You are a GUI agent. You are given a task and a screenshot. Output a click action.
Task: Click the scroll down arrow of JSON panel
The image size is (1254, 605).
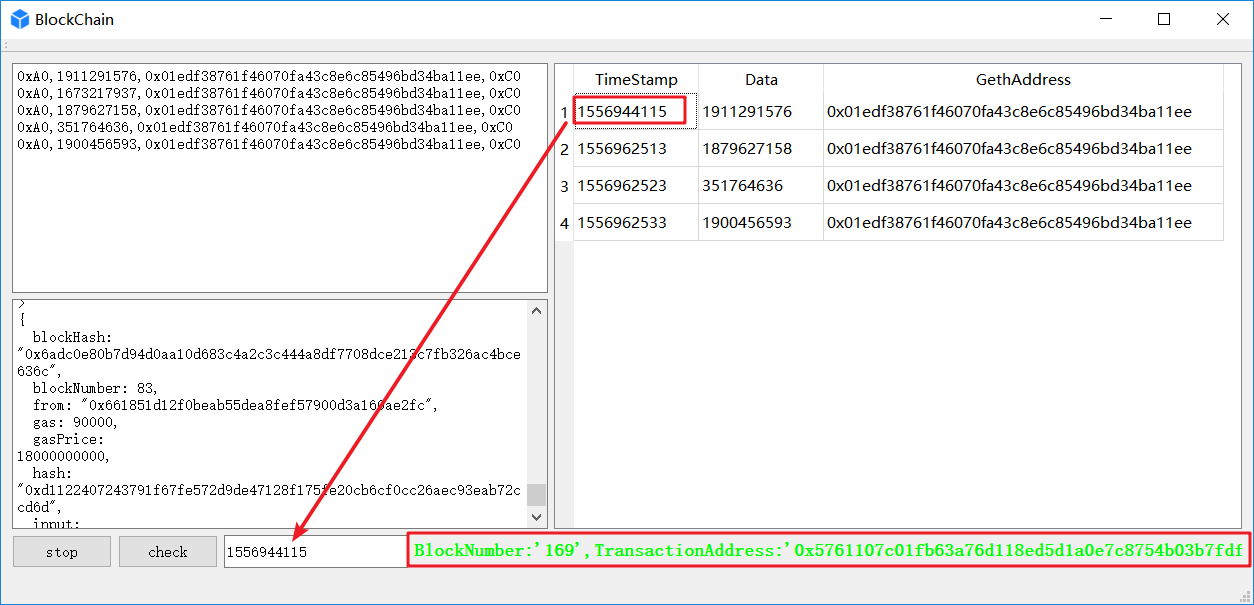point(537,517)
